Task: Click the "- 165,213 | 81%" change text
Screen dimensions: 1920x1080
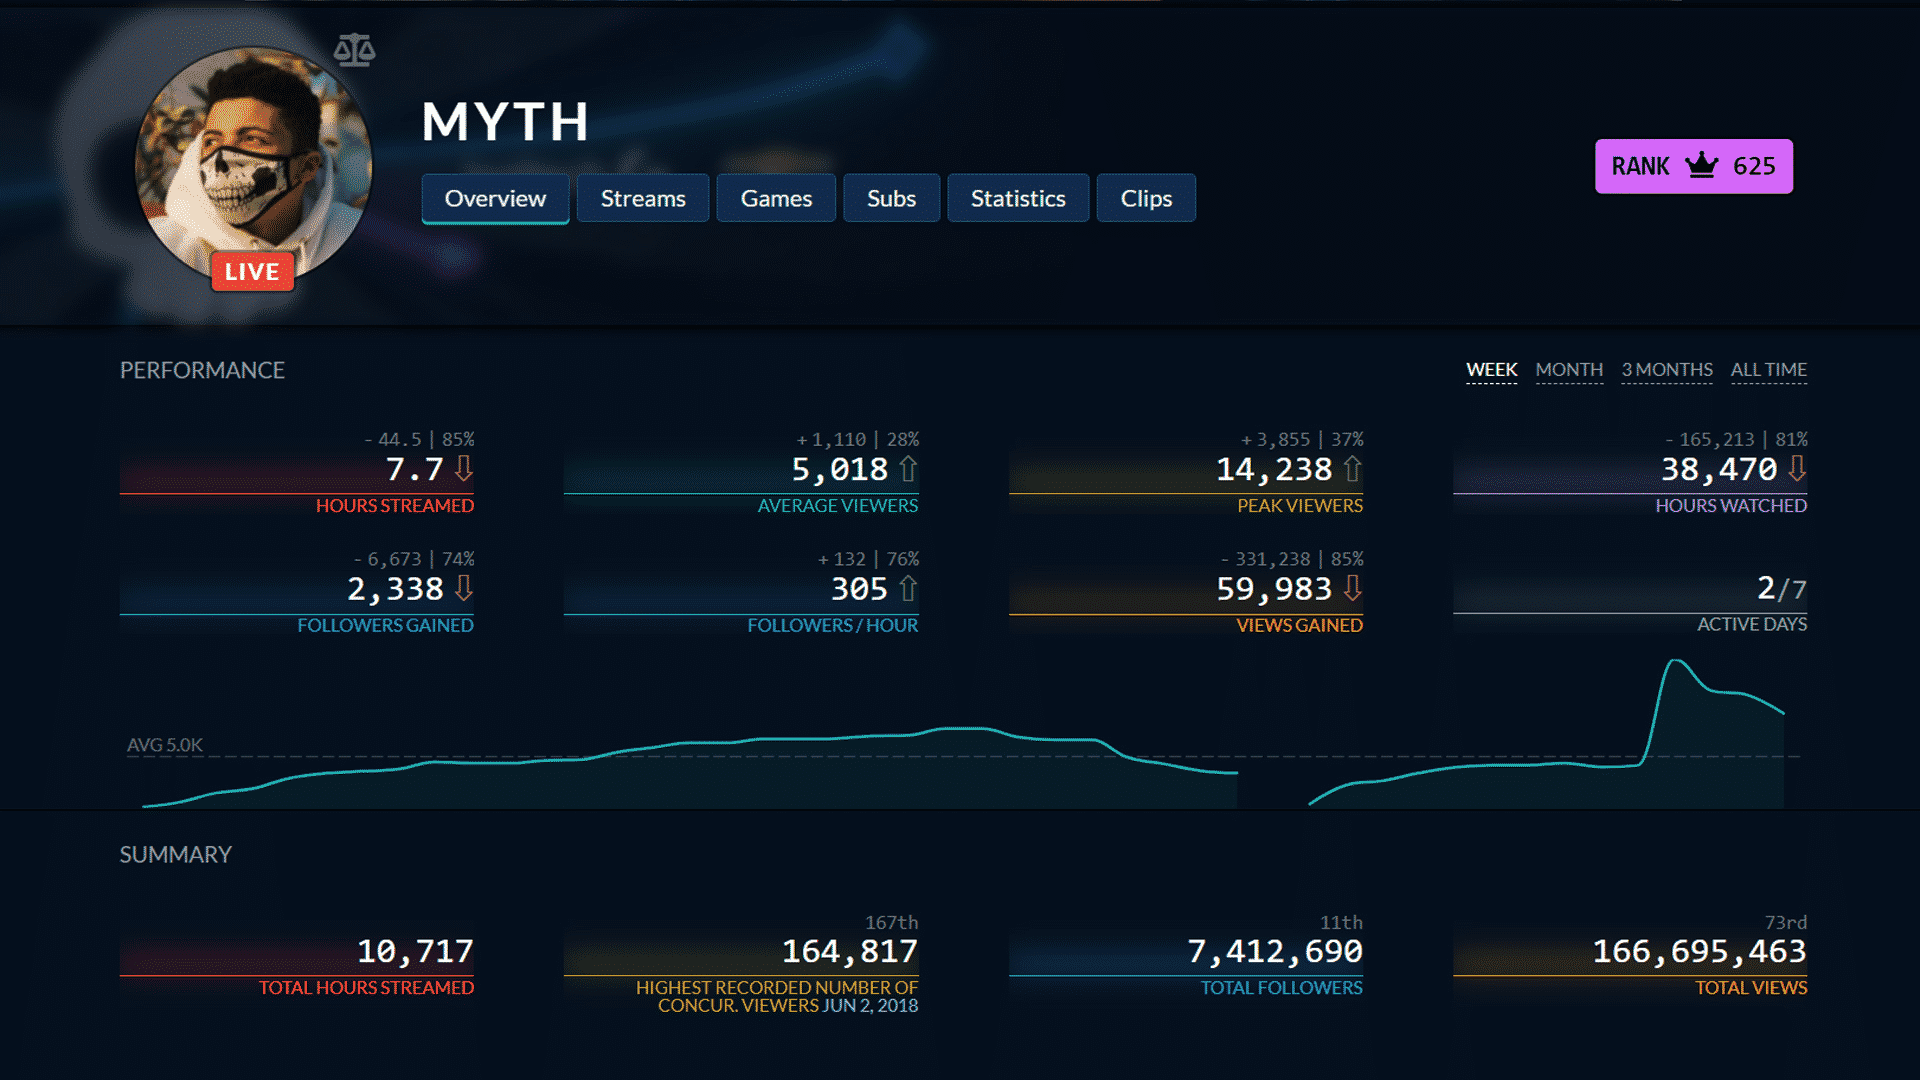Action: pyautogui.click(x=1736, y=439)
